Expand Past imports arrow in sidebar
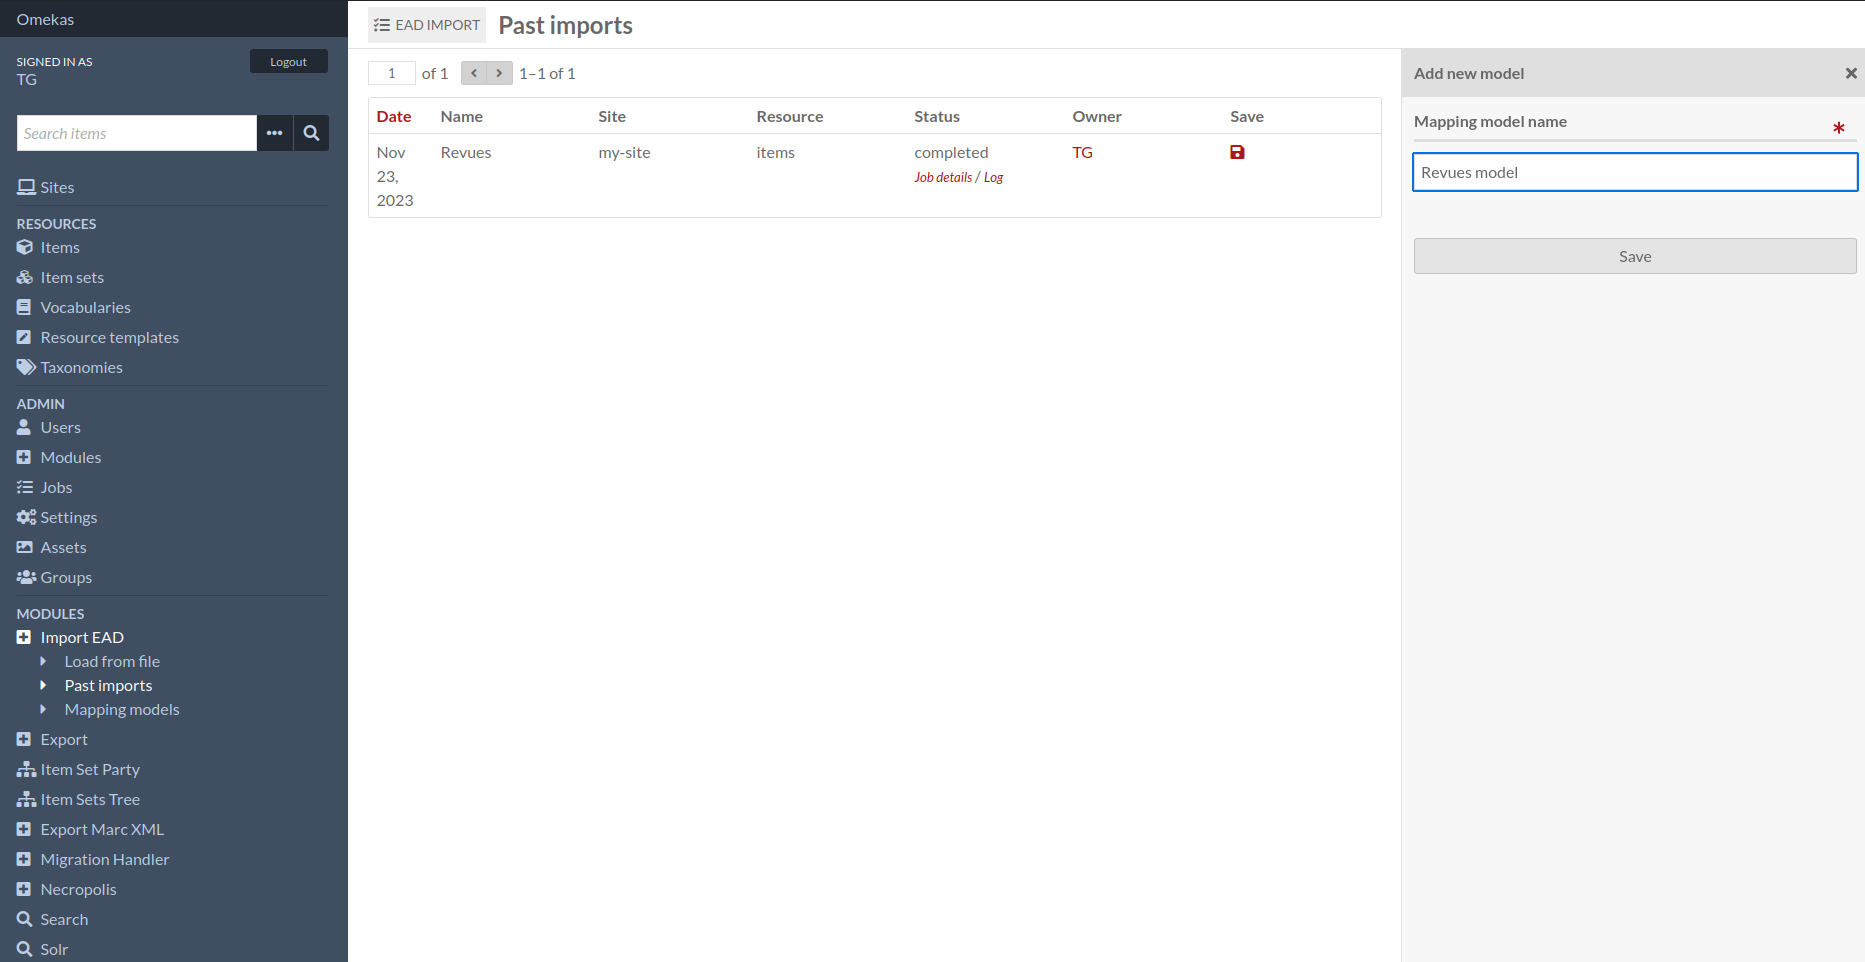The height and width of the screenshot is (962, 1865). (43, 685)
